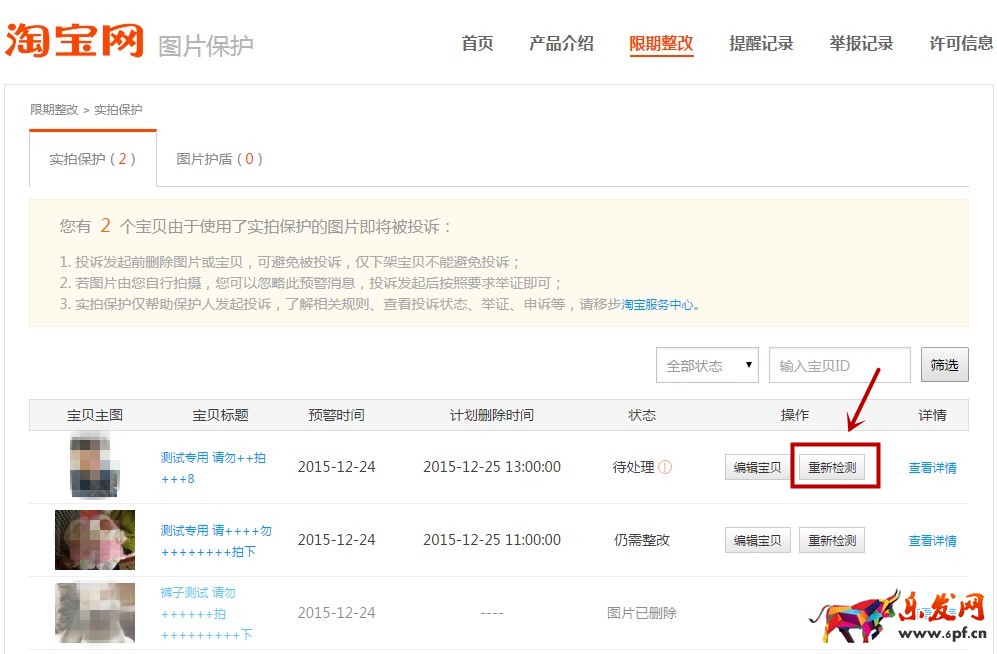Screen dimensions: 997x654
Task: Click 编辑宝贝 on the first row
Action: [757, 466]
